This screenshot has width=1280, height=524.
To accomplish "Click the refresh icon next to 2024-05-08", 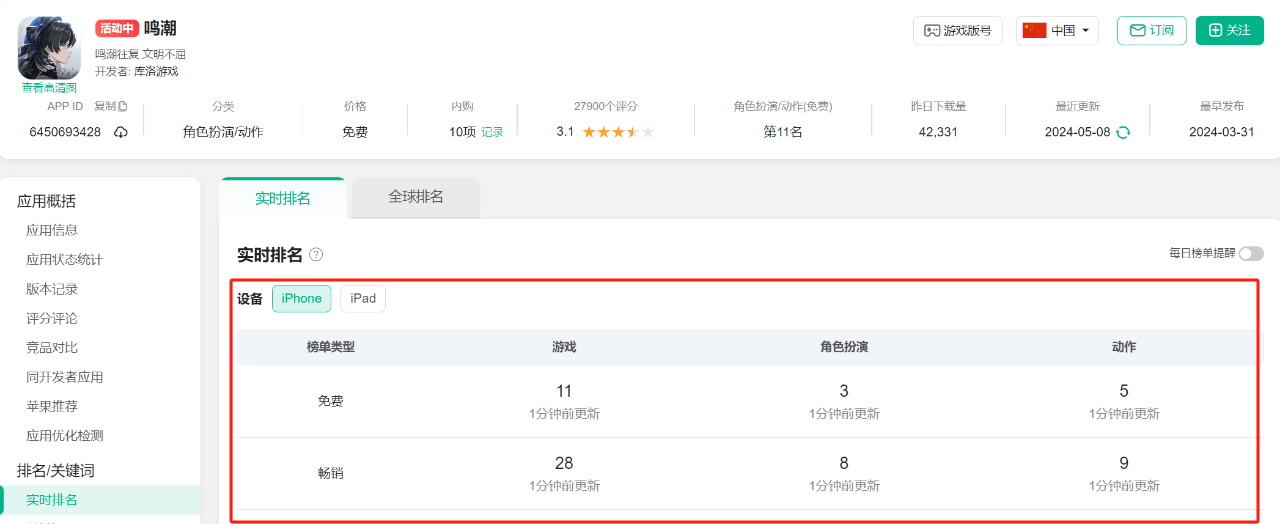I will pos(1123,132).
